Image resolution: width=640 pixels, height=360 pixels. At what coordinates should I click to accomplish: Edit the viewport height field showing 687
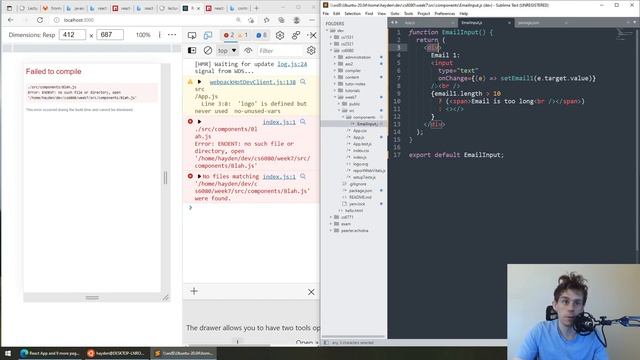click(110, 35)
